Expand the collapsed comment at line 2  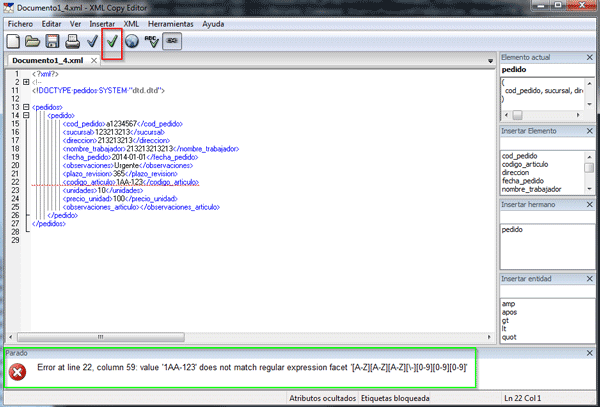point(25,82)
